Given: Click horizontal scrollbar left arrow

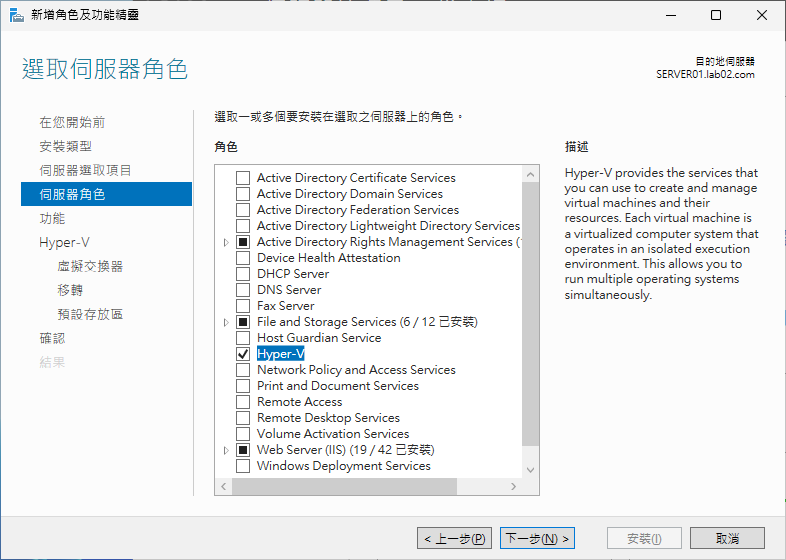Looking at the screenshot, I should (224, 486).
